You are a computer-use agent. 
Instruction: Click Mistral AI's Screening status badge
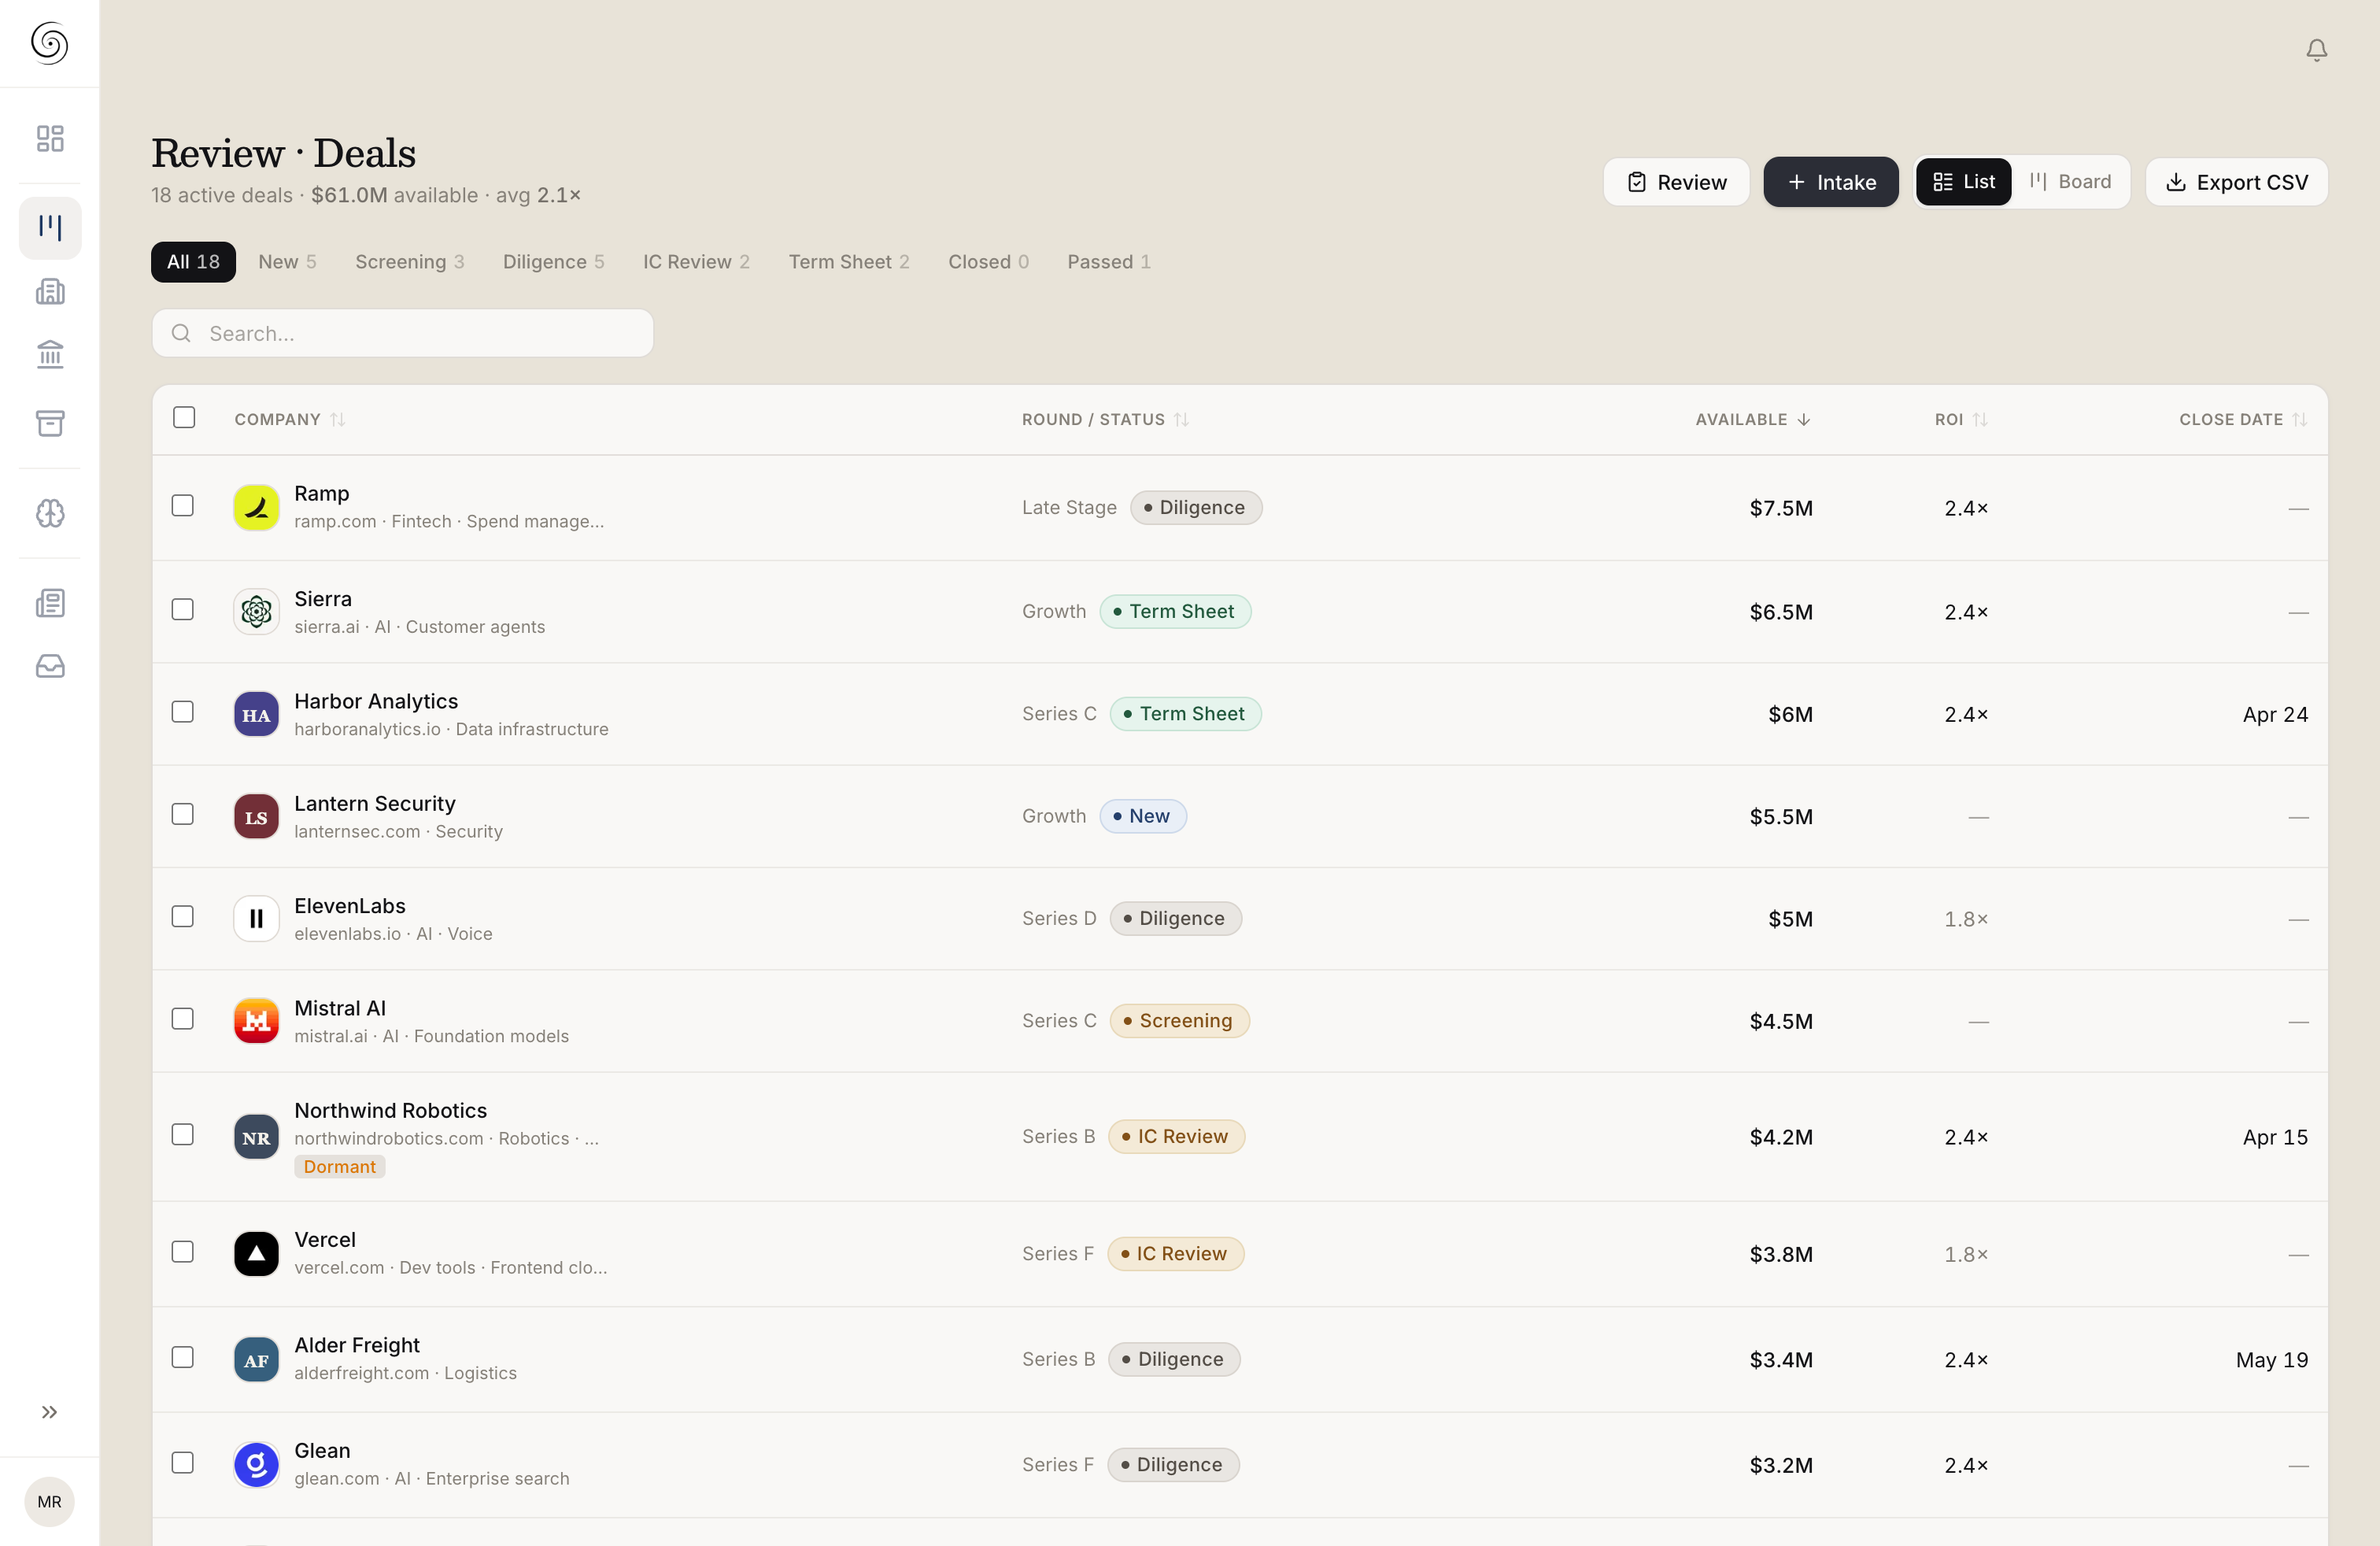pos(1179,1021)
